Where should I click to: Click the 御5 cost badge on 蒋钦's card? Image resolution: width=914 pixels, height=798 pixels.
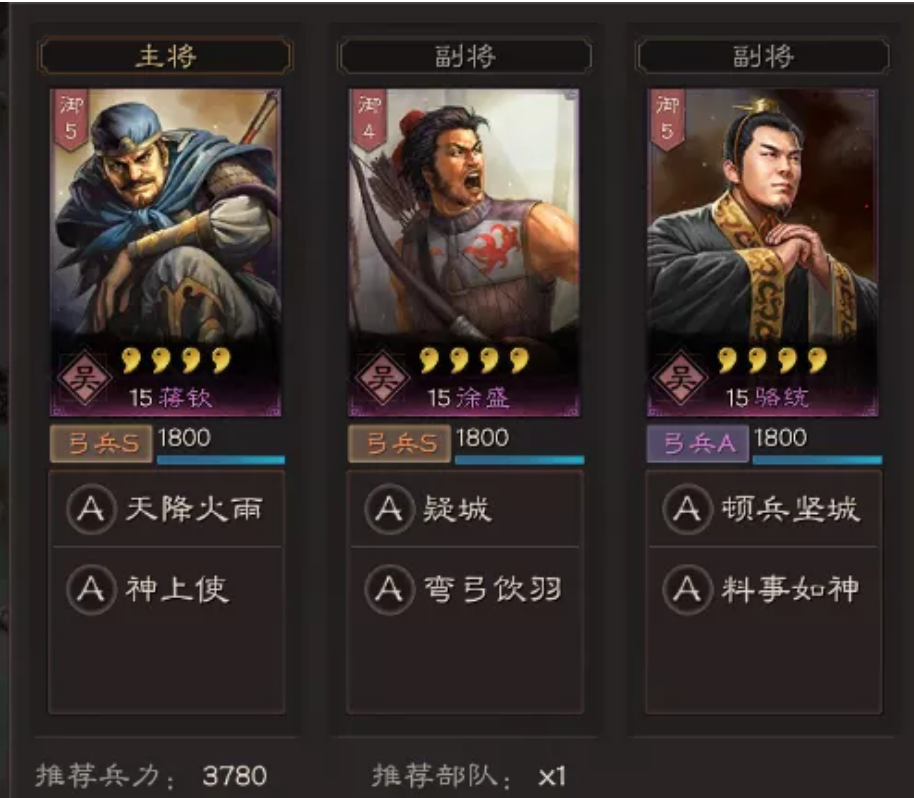click(x=71, y=119)
